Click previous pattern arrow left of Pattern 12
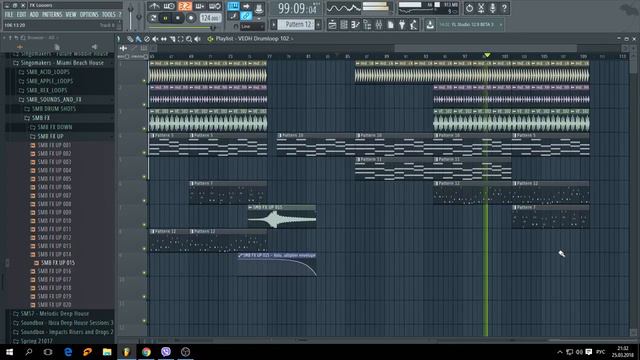640x360 pixels. [x=274, y=24]
